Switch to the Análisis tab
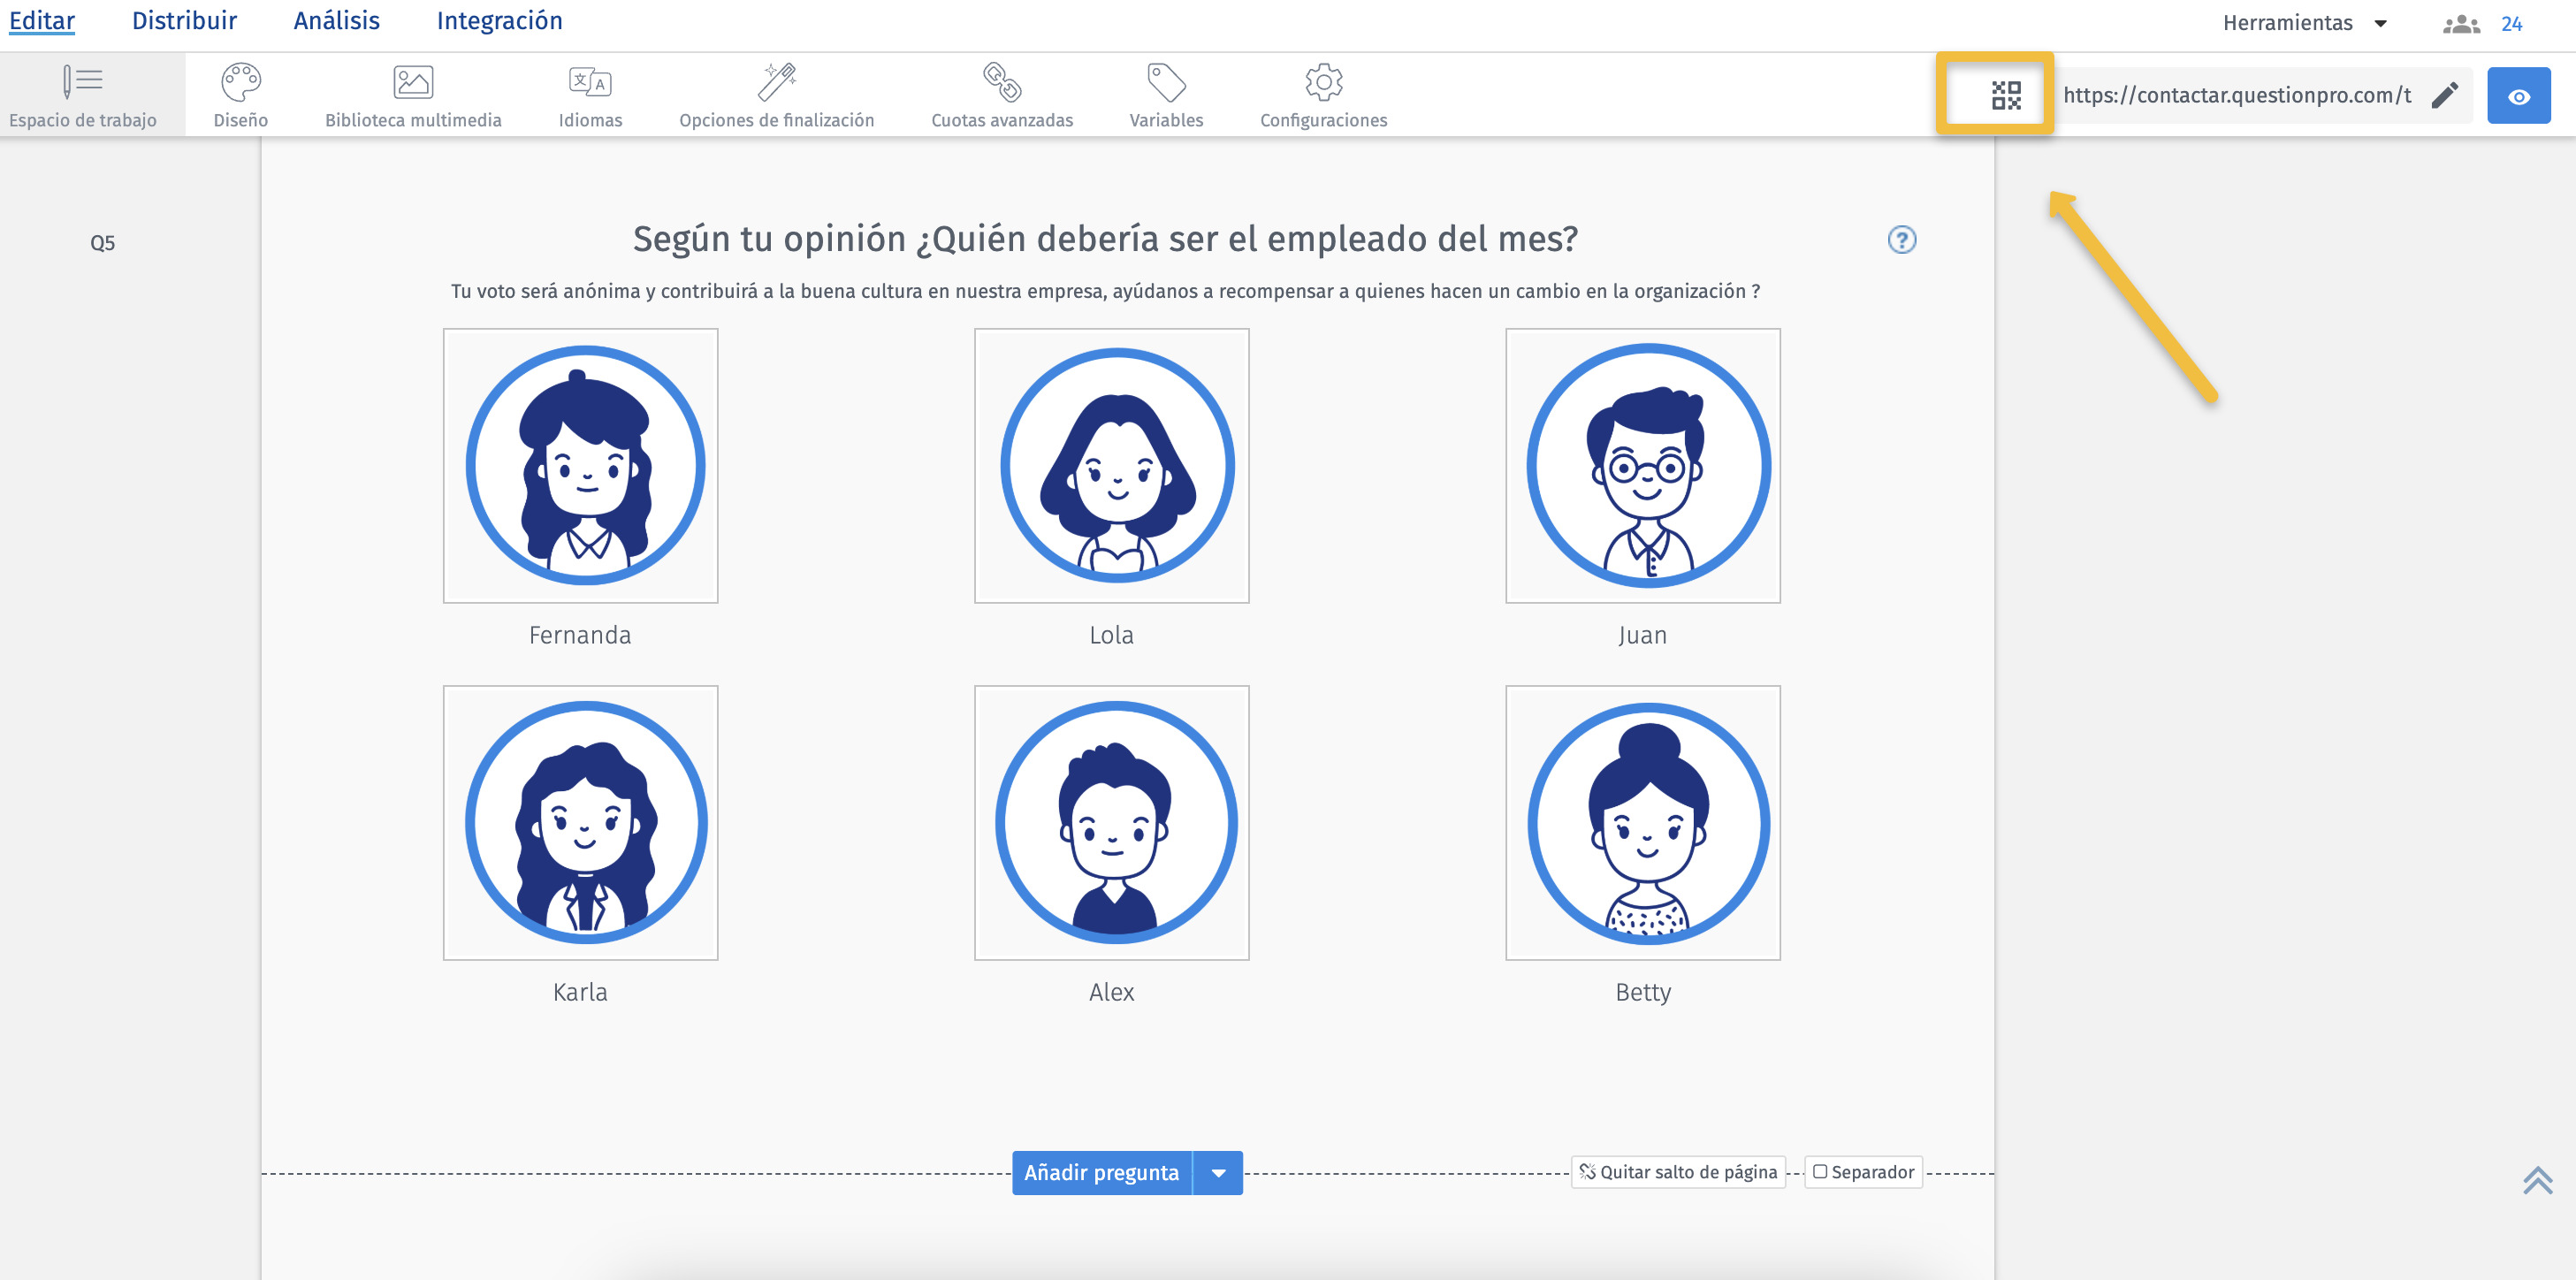Viewport: 2576px width, 1280px height. click(x=336, y=21)
